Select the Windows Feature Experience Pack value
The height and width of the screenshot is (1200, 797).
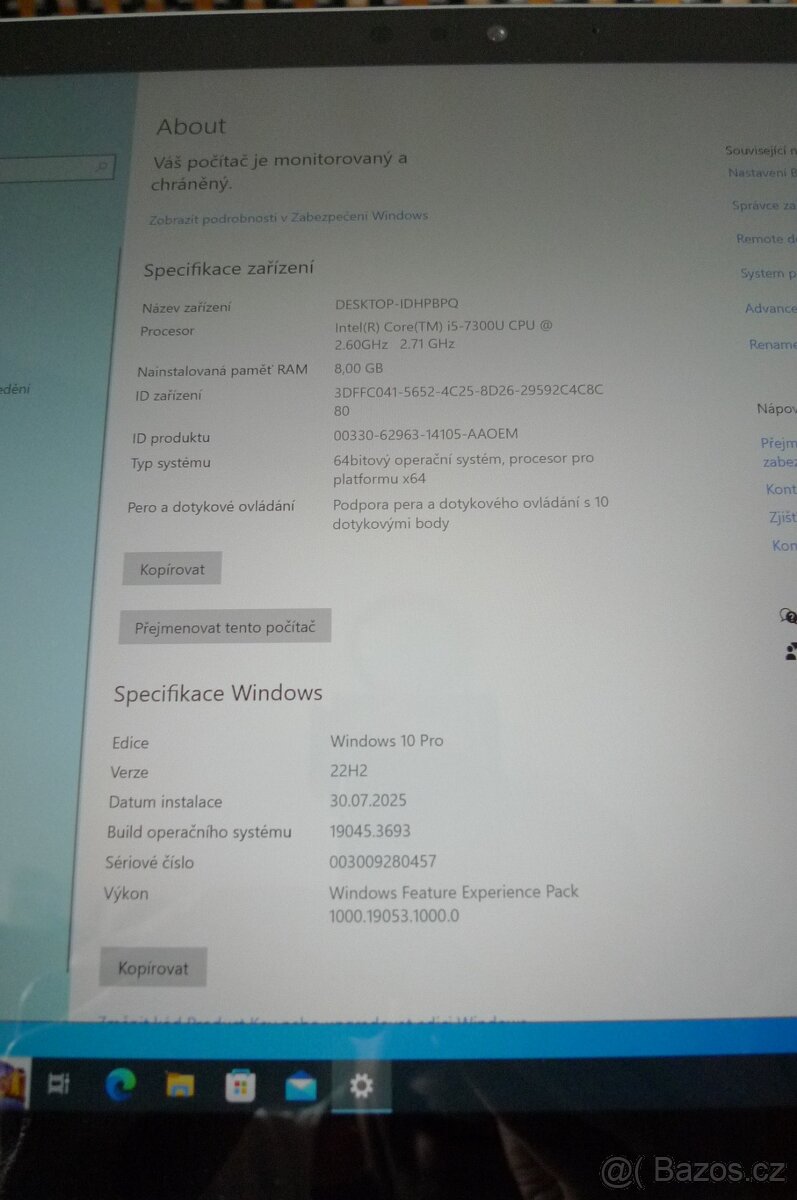coord(454,904)
